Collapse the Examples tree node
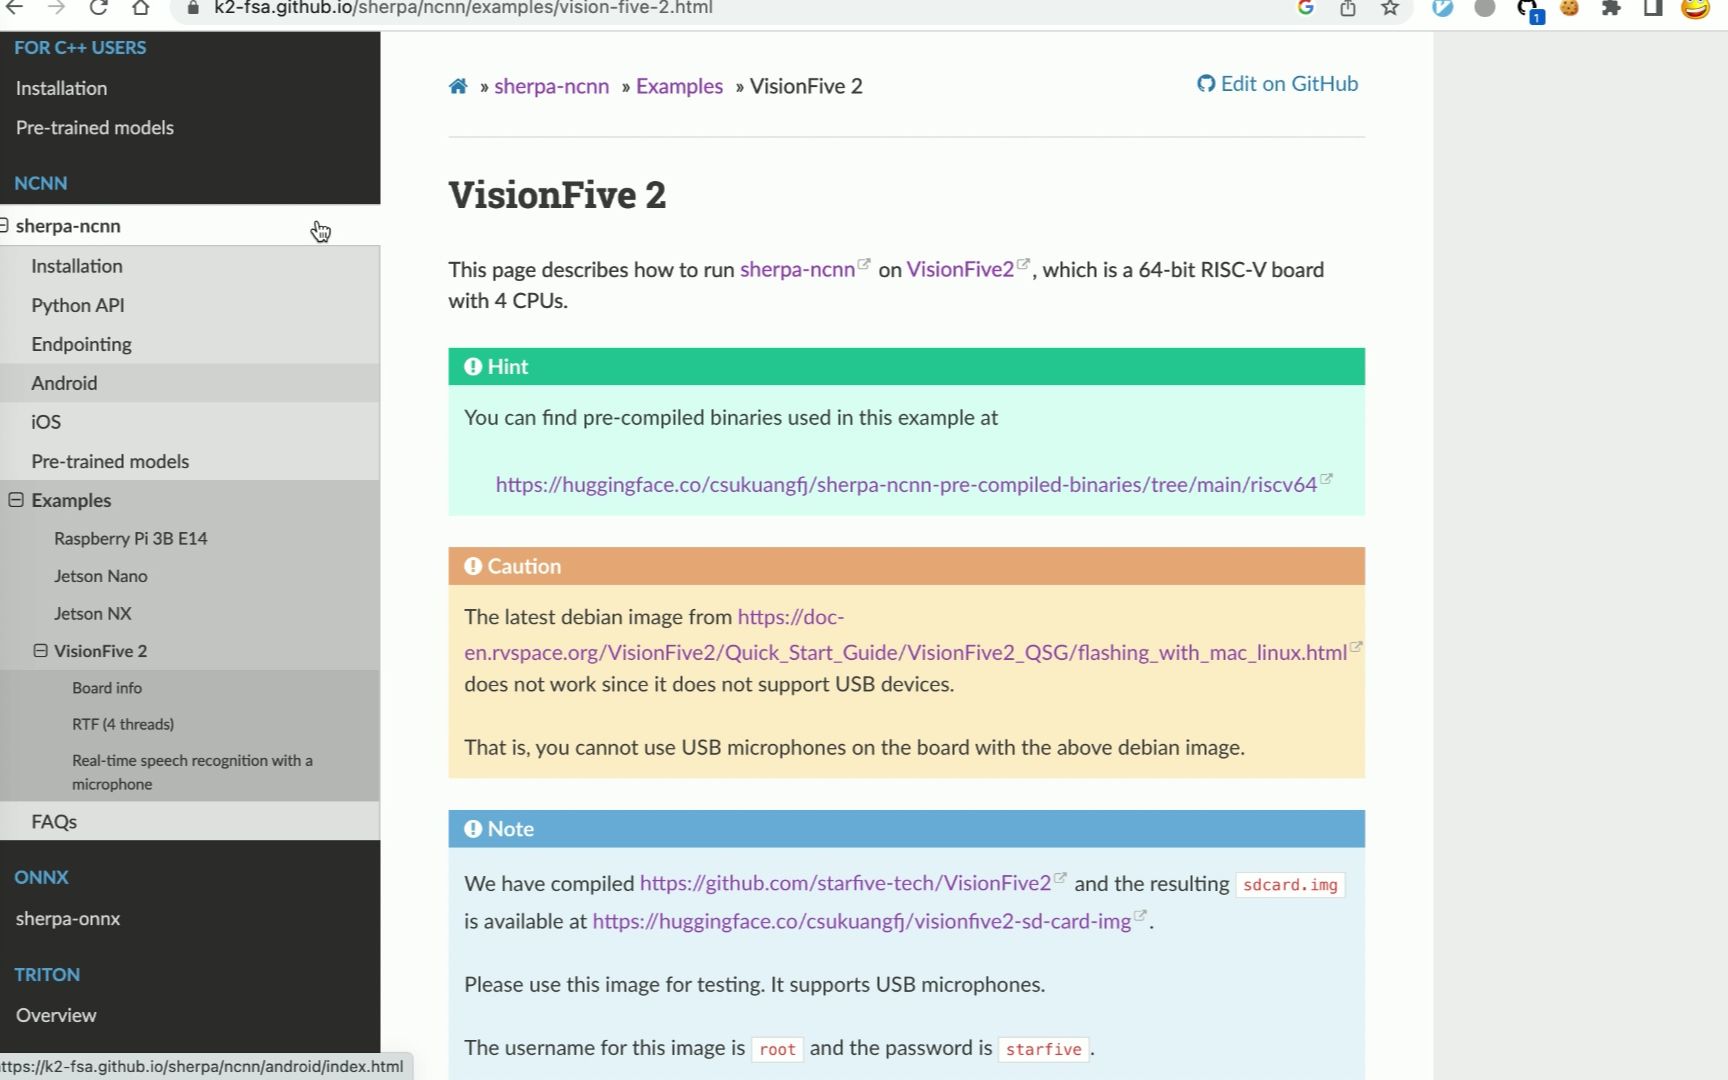Viewport: 1728px width, 1080px height. (16, 500)
